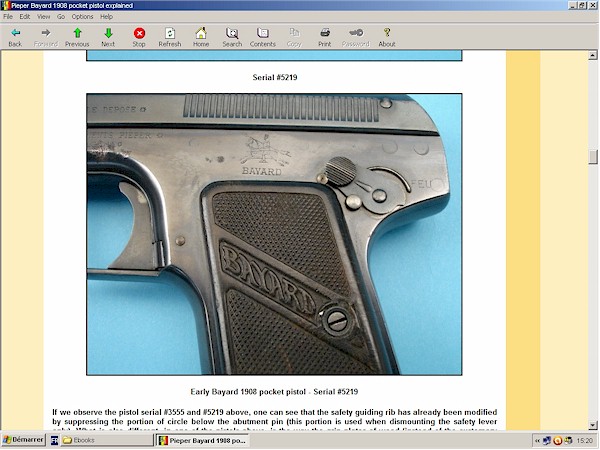Click the vertical scrollbar down arrow
Screen dimensions: 600x450
coord(593,425)
